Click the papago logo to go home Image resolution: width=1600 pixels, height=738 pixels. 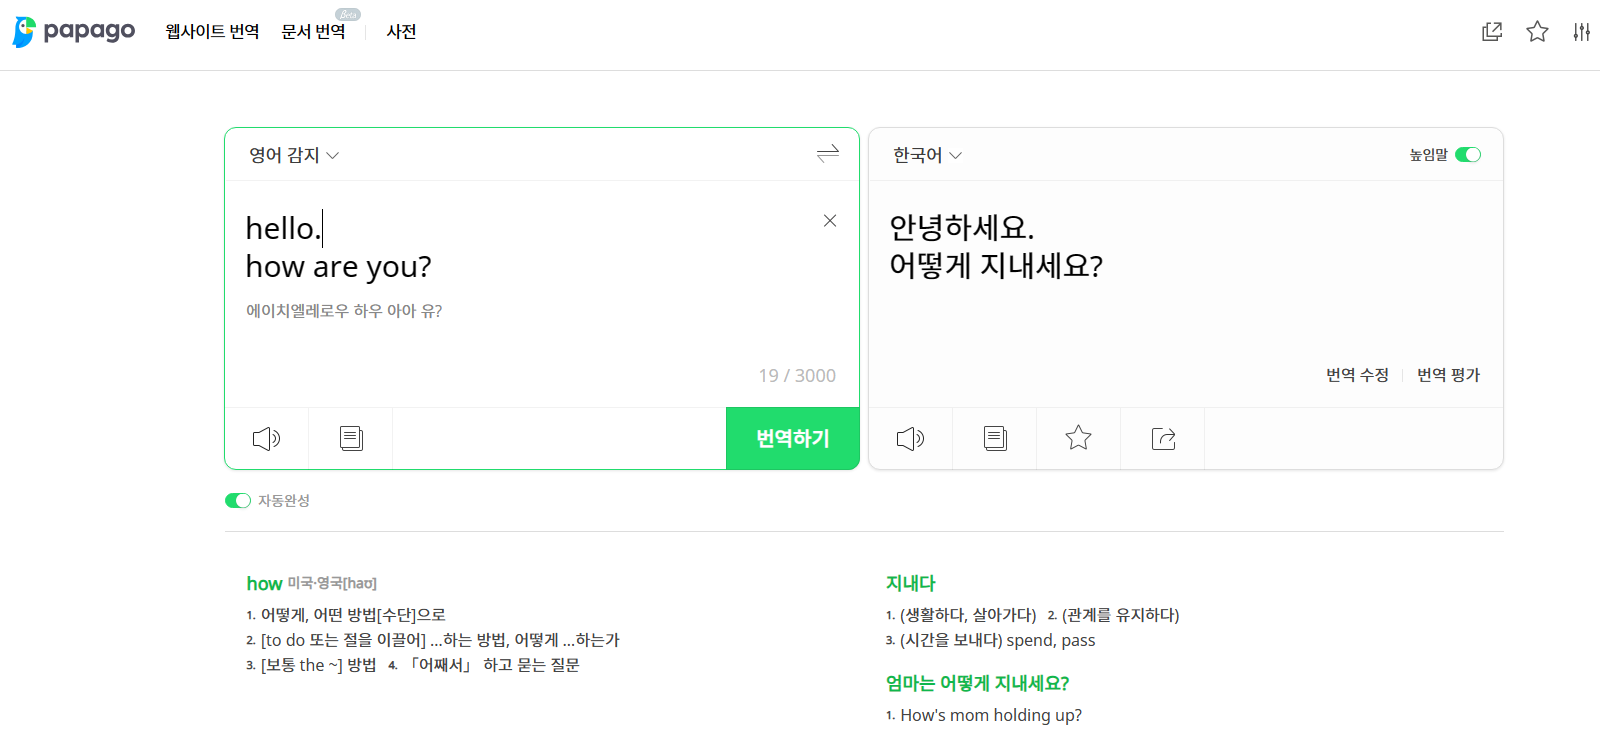coord(73,31)
